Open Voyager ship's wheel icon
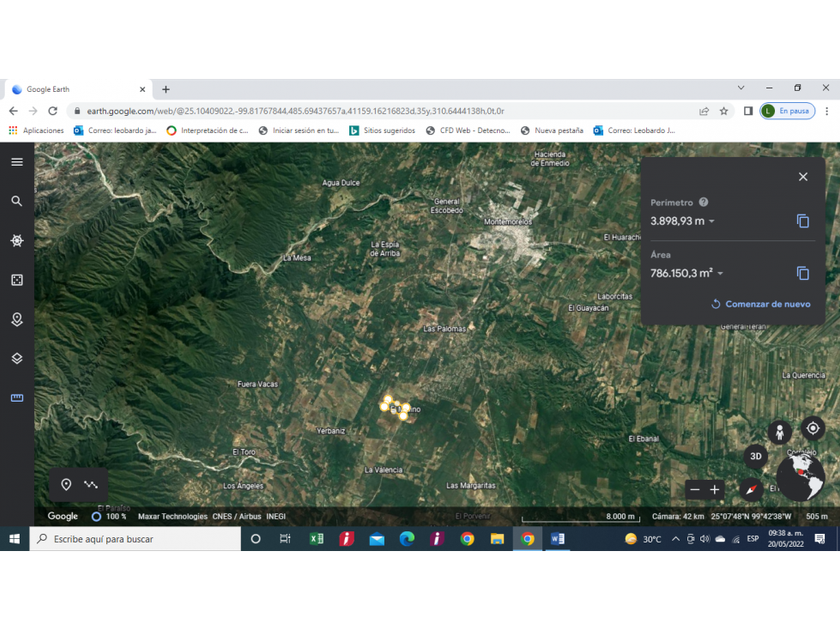Image resolution: width=840 pixels, height=630 pixels. tap(17, 241)
